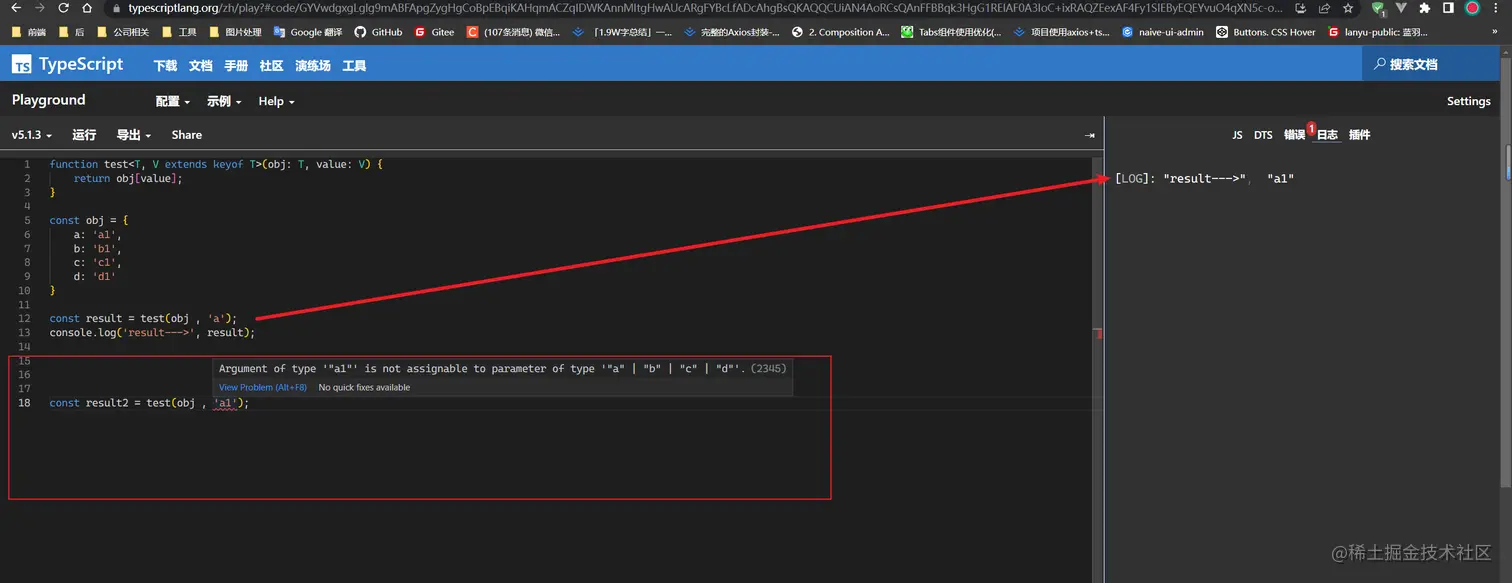Click the Playground heading
The image size is (1512, 583).
(49, 100)
